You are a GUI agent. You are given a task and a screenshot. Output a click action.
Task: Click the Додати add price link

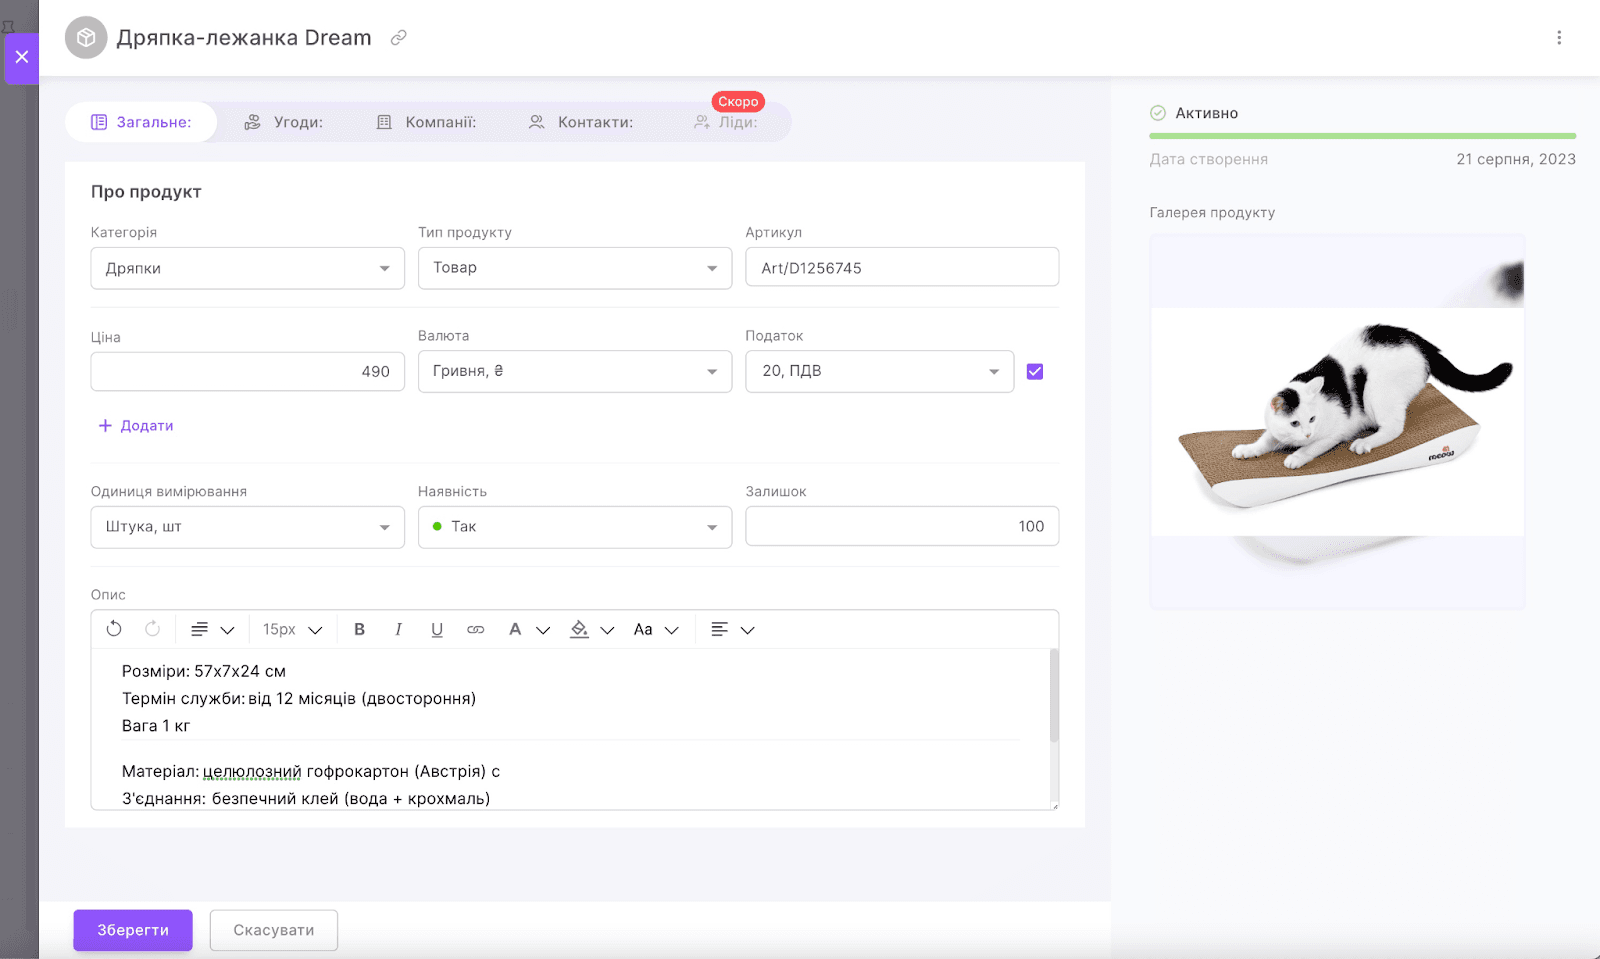point(136,426)
